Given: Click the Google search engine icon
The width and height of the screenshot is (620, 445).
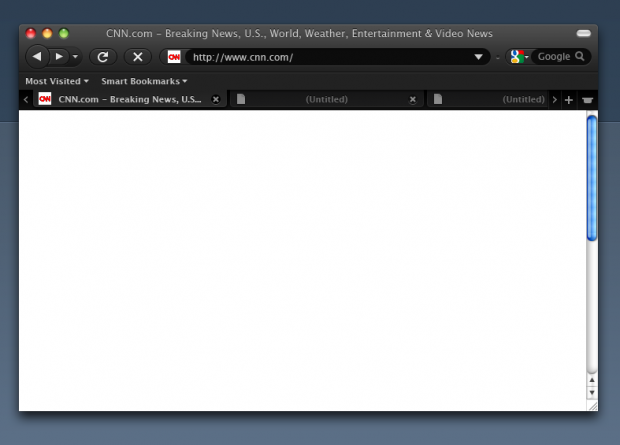Looking at the screenshot, I should point(517,57).
